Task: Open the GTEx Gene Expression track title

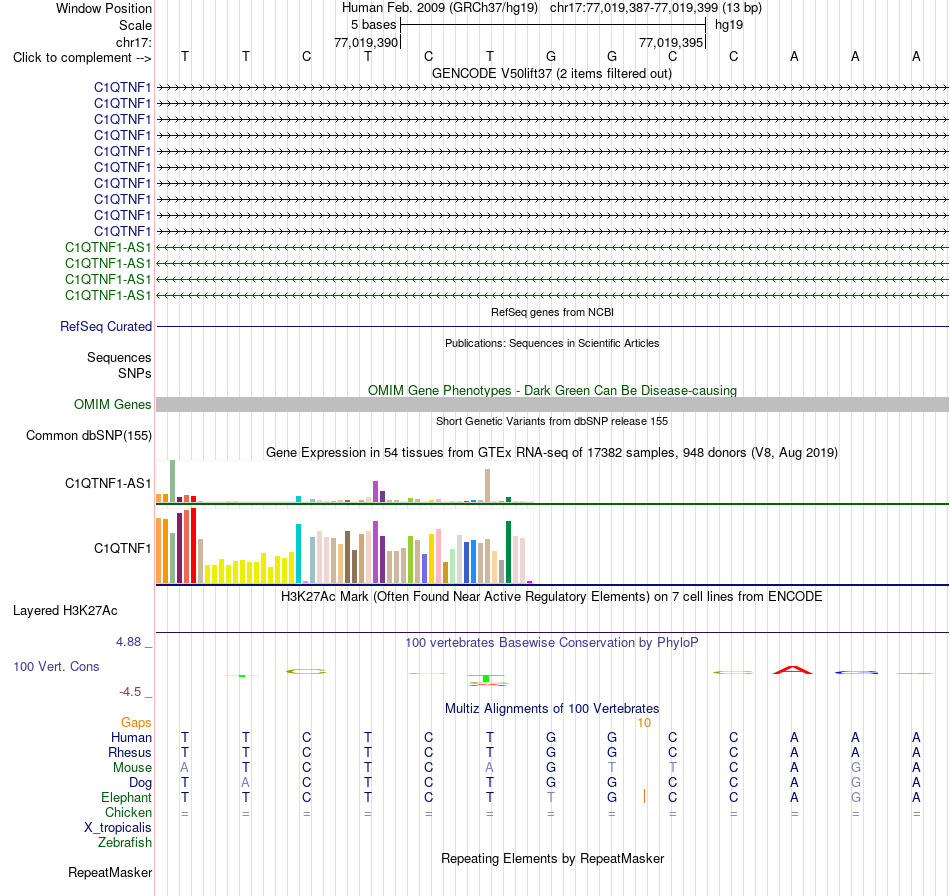Action: [x=552, y=453]
